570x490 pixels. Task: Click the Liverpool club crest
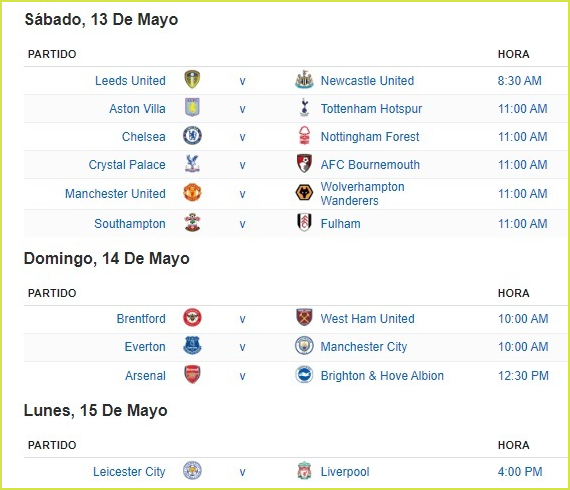click(x=304, y=471)
